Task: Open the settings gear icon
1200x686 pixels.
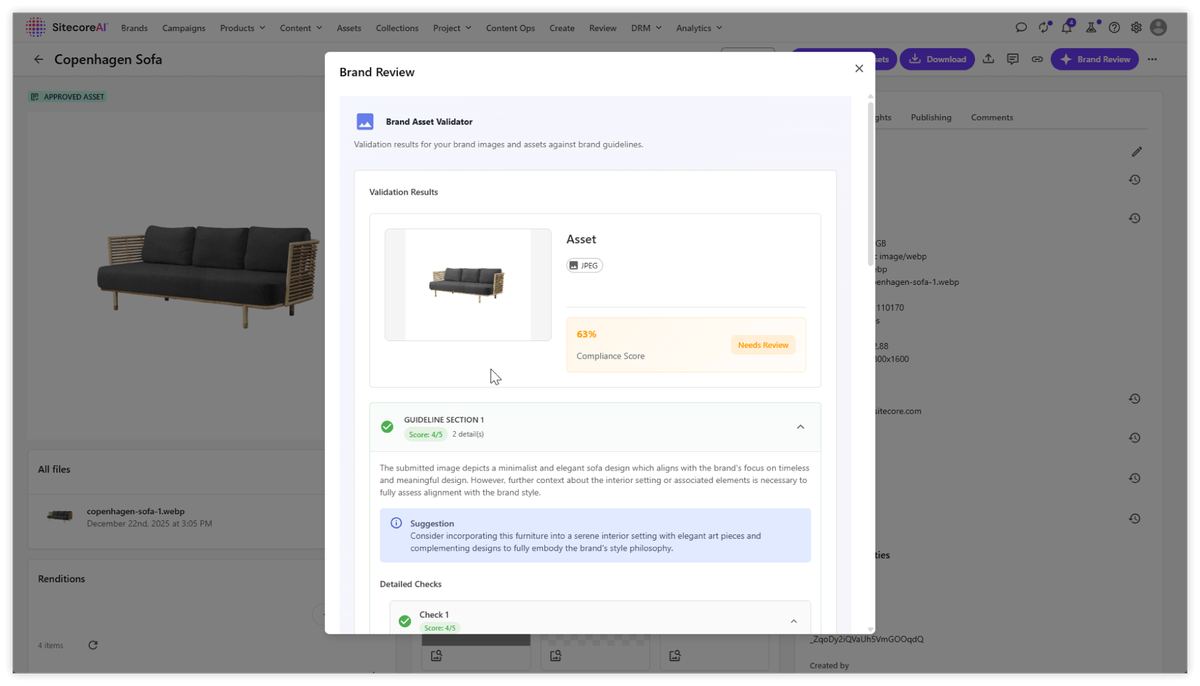Action: point(1136,28)
